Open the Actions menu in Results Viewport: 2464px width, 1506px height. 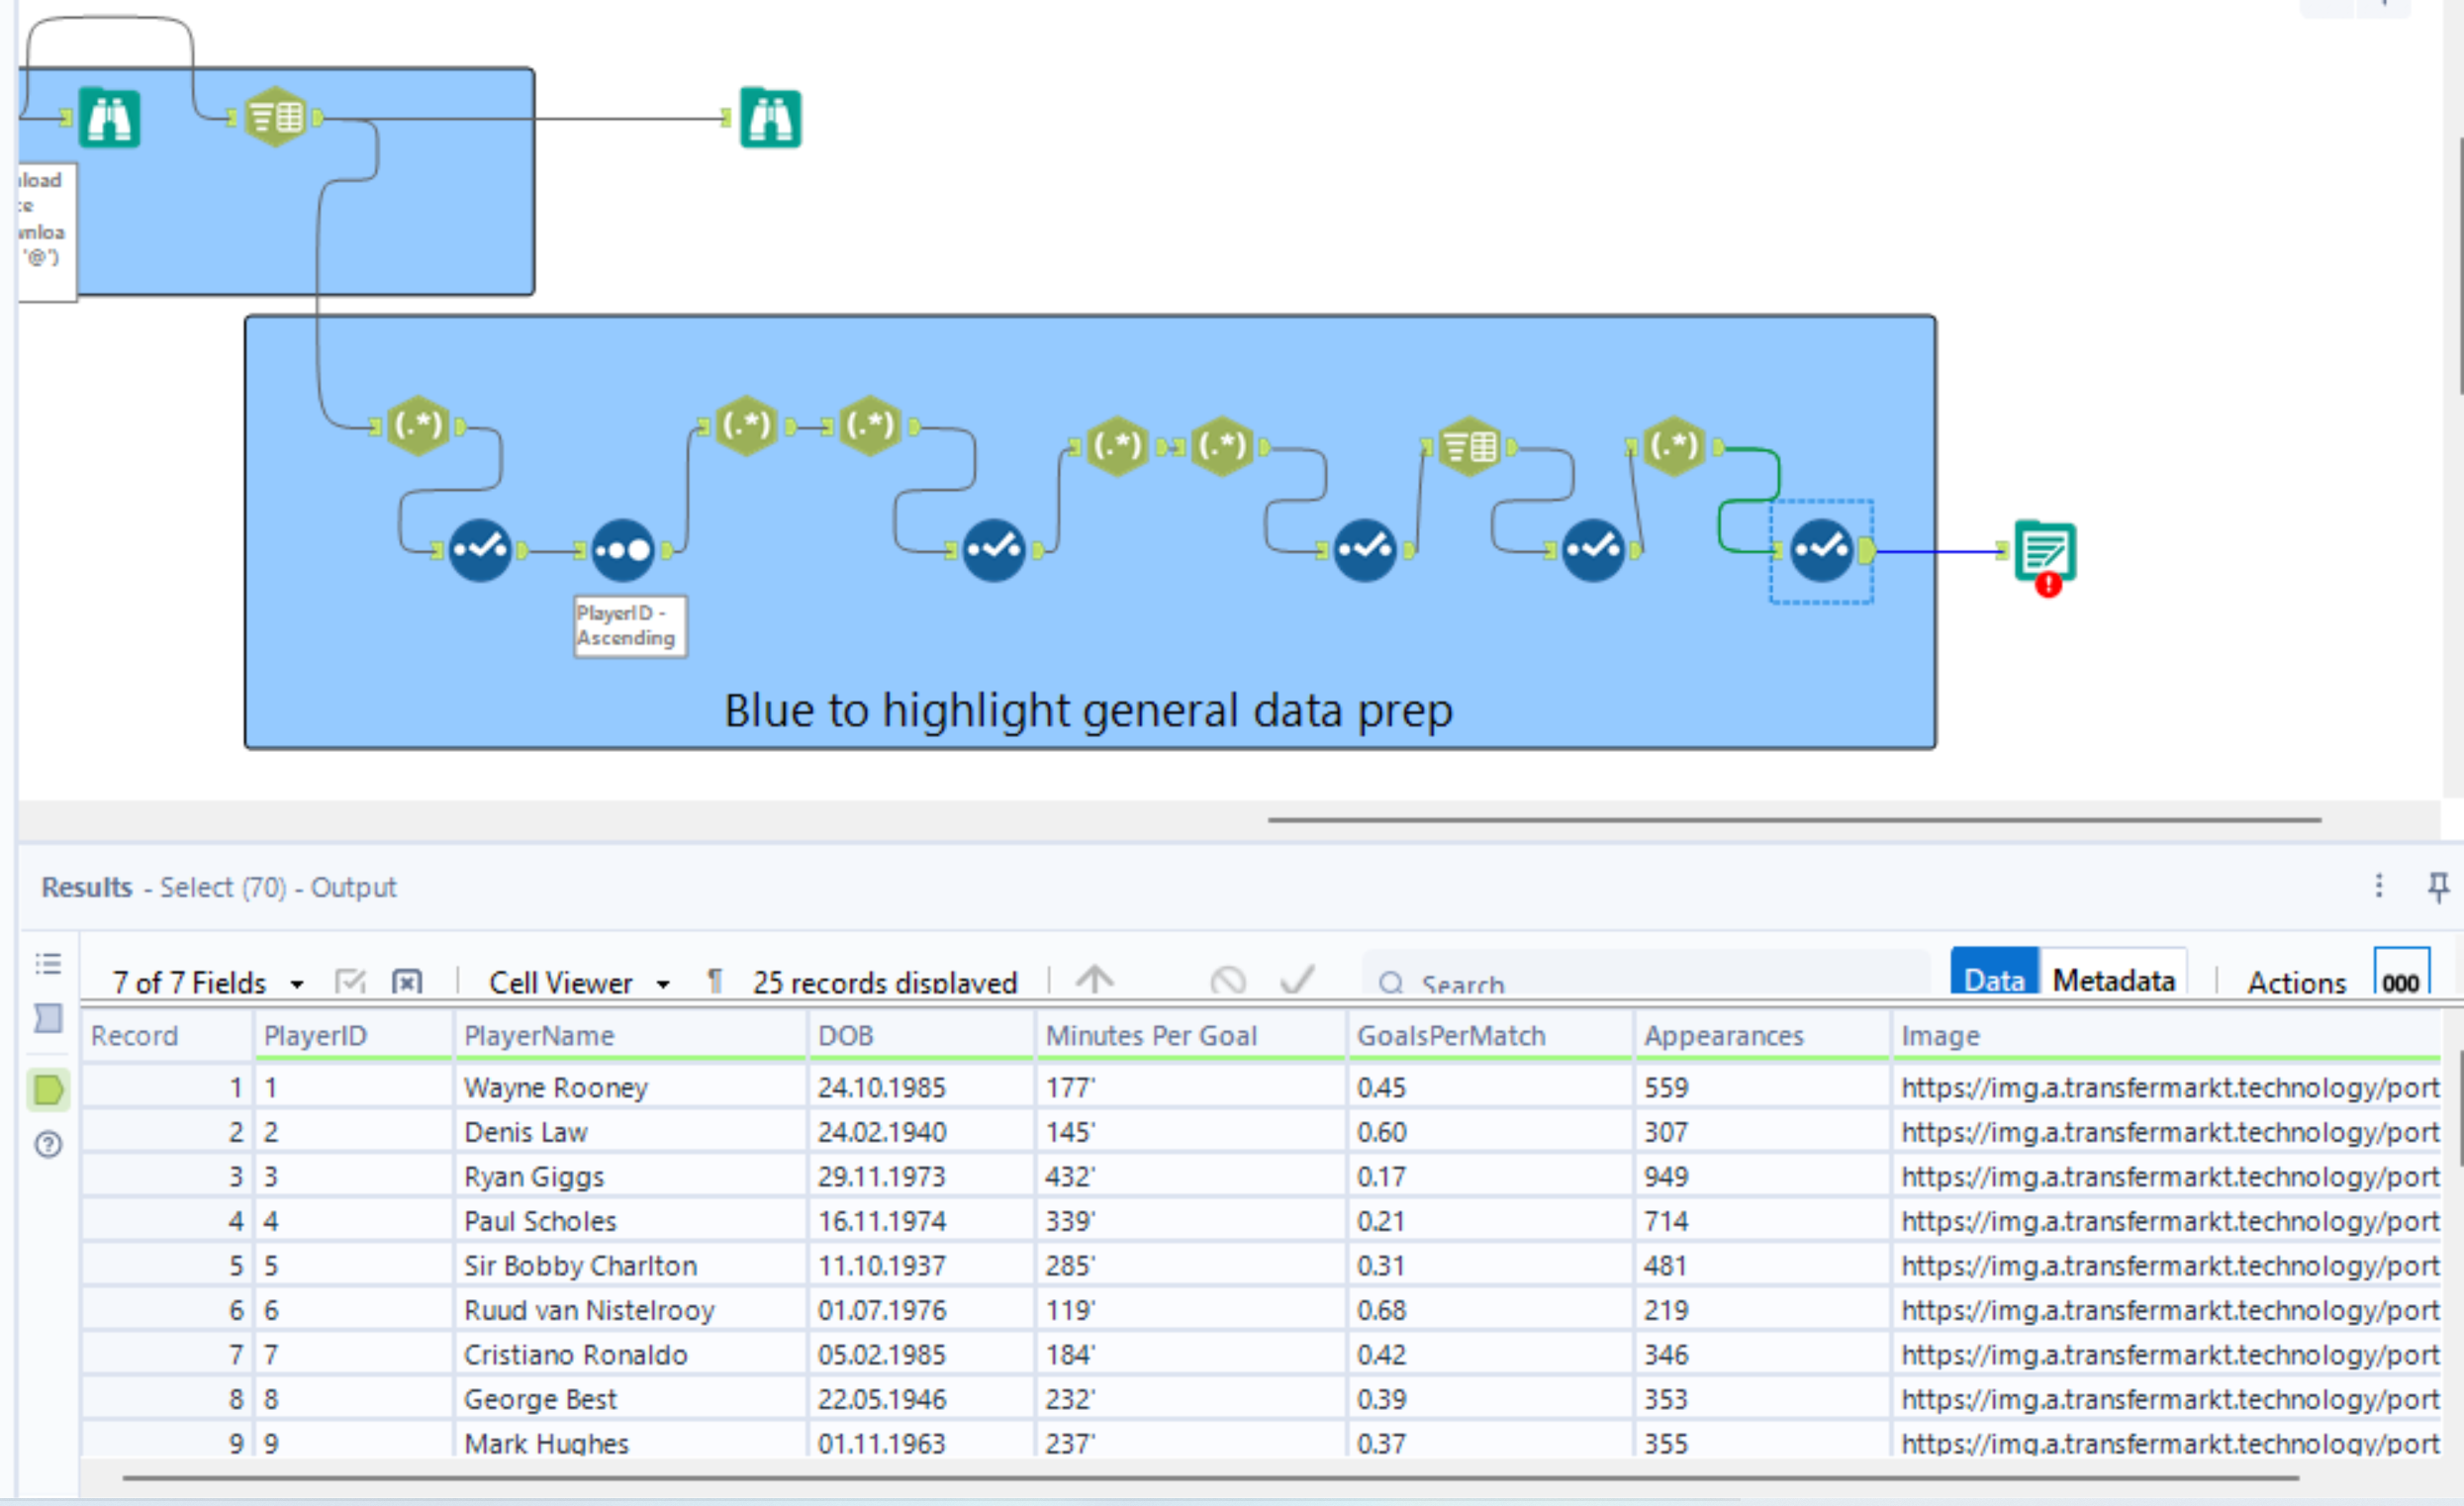point(2296,982)
